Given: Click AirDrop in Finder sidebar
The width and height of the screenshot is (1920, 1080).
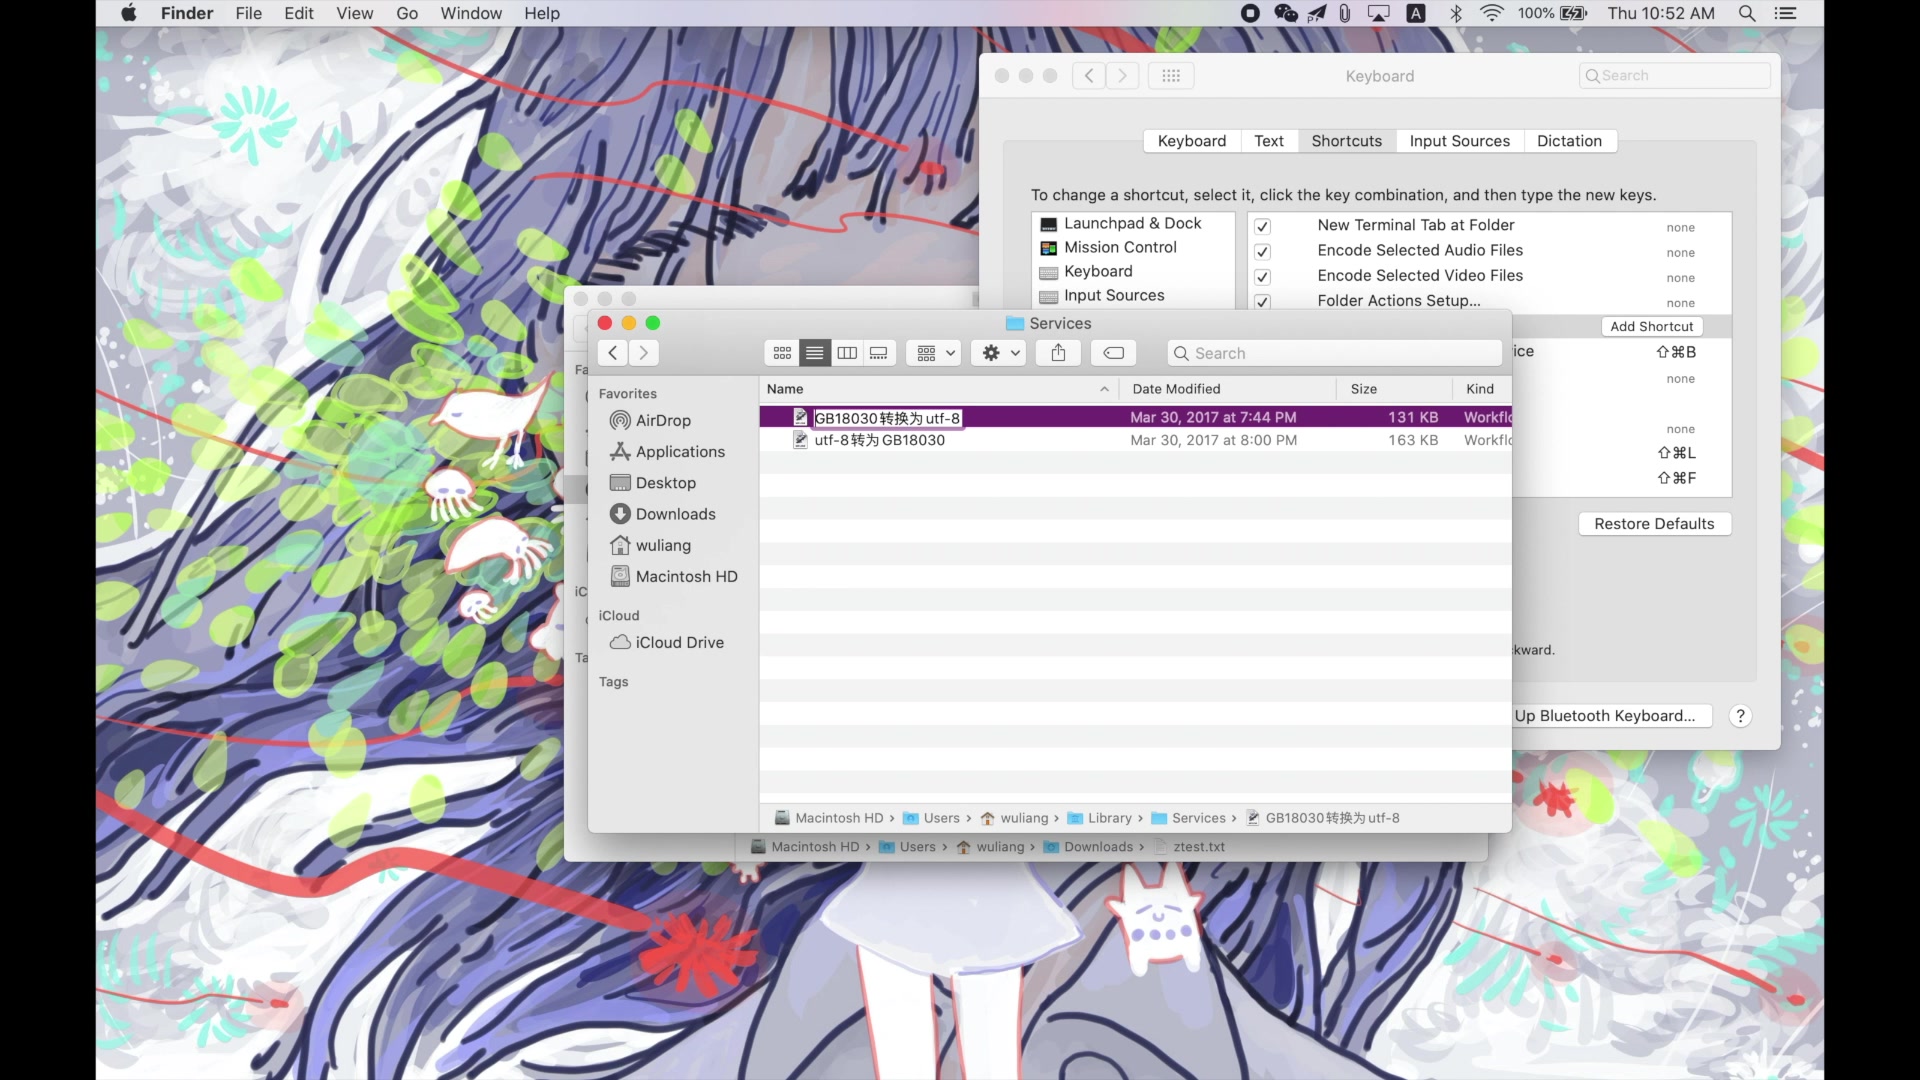Looking at the screenshot, I should pos(663,419).
